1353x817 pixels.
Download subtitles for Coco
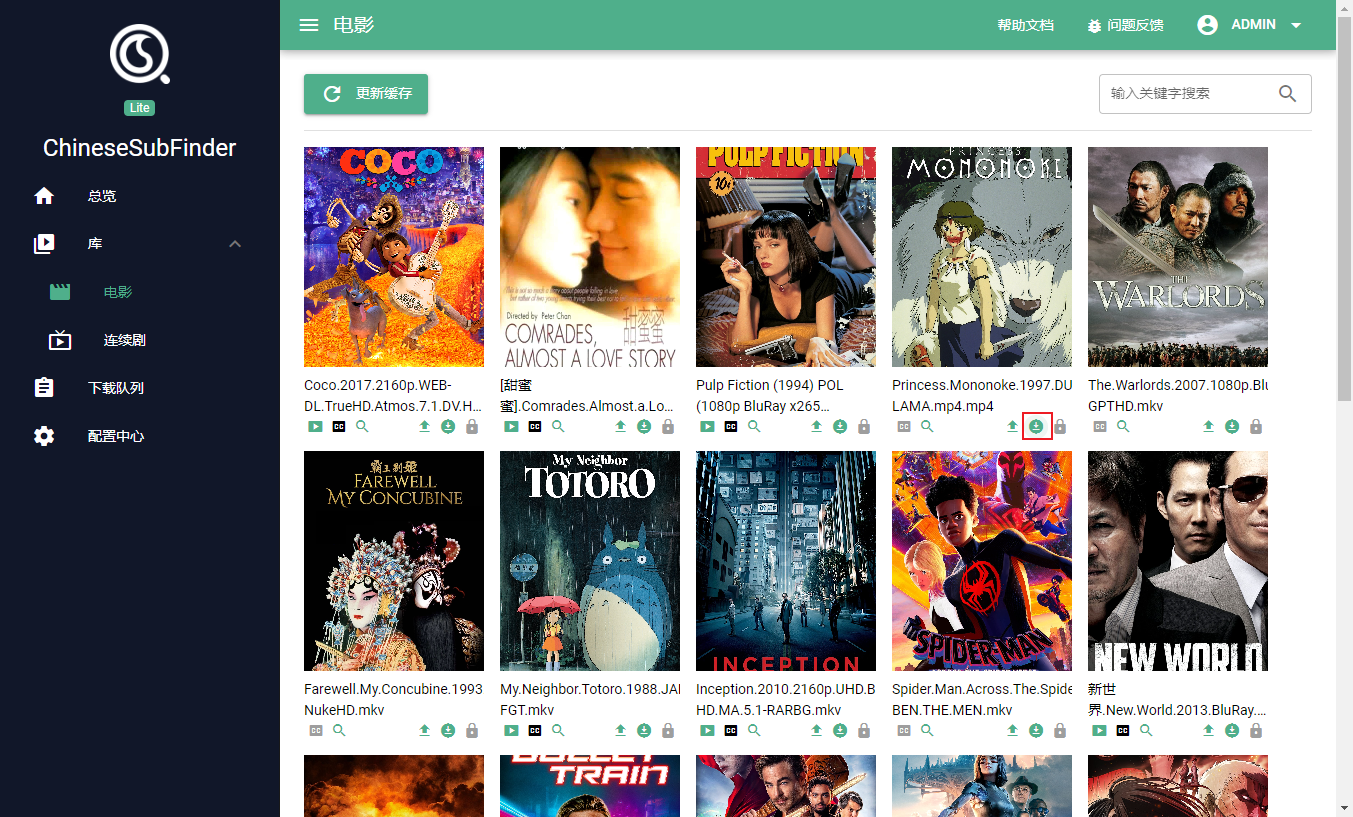point(448,426)
